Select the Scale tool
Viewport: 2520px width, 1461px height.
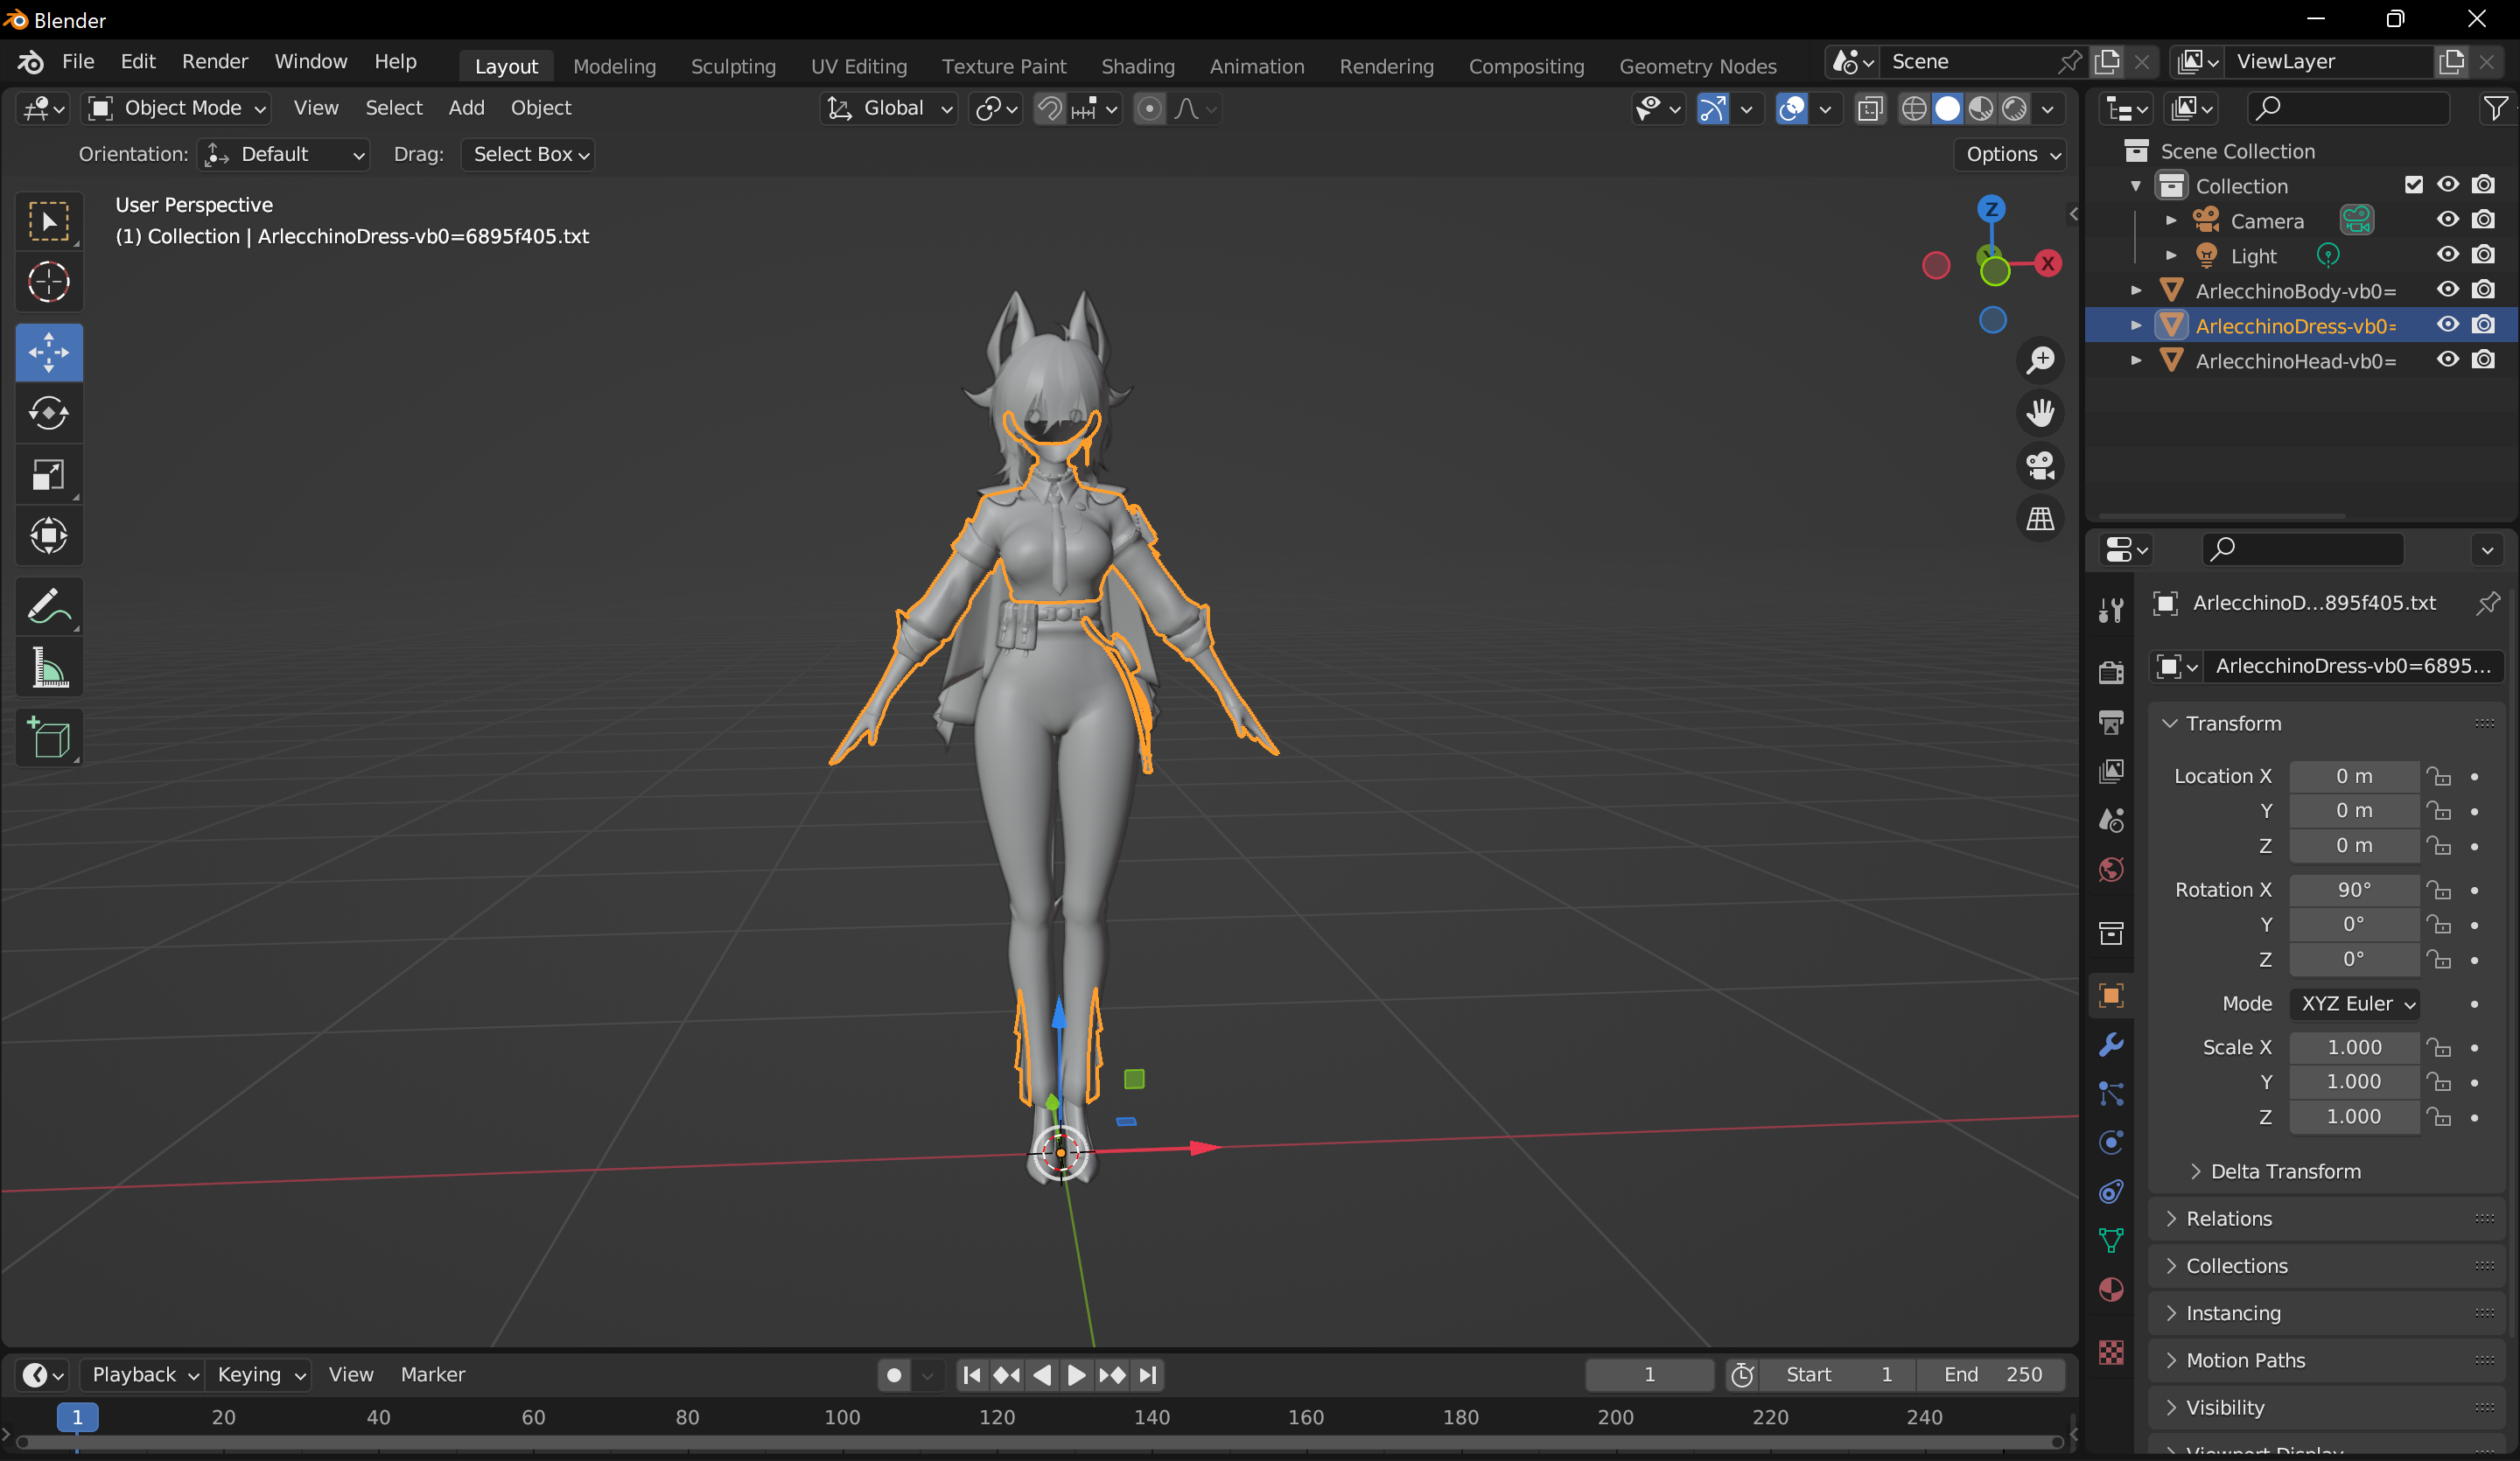(x=48, y=475)
